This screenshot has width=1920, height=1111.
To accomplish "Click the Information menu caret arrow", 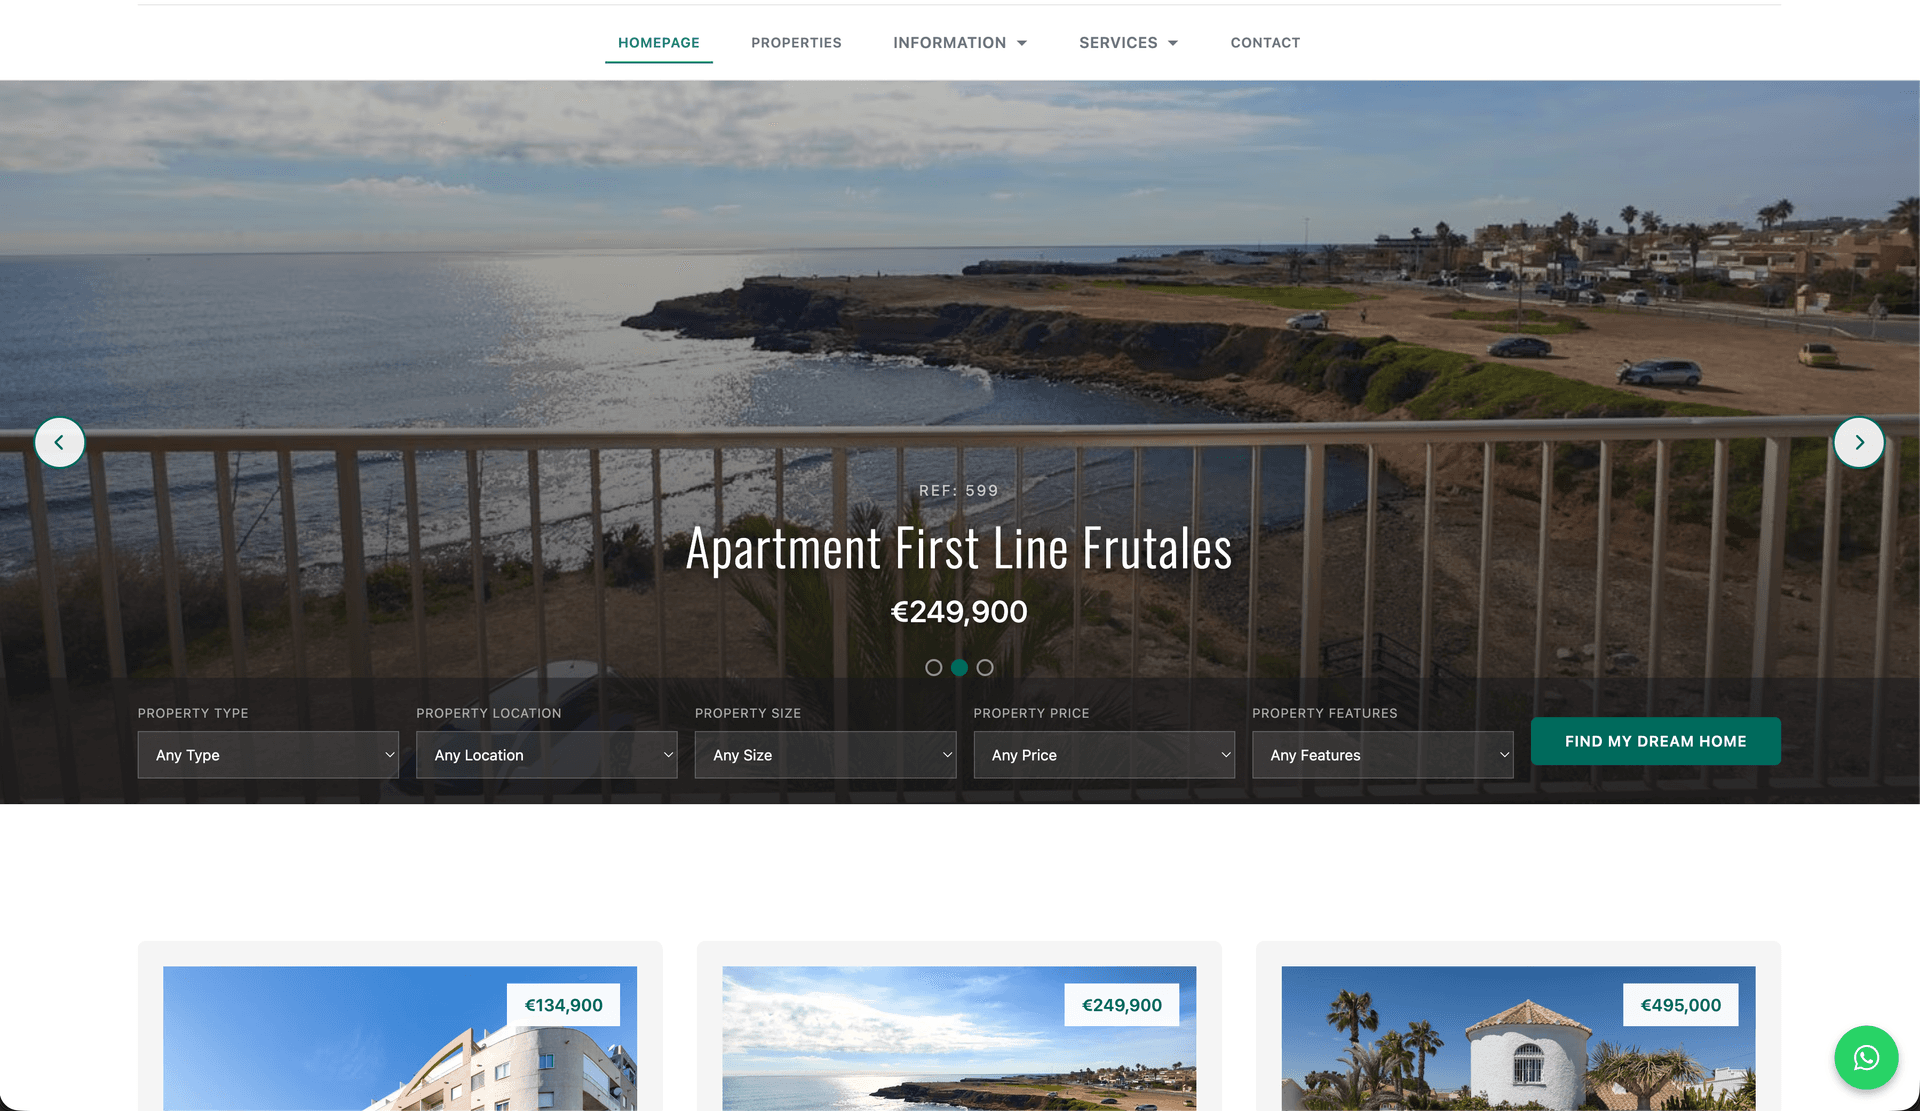I will tap(1022, 43).
